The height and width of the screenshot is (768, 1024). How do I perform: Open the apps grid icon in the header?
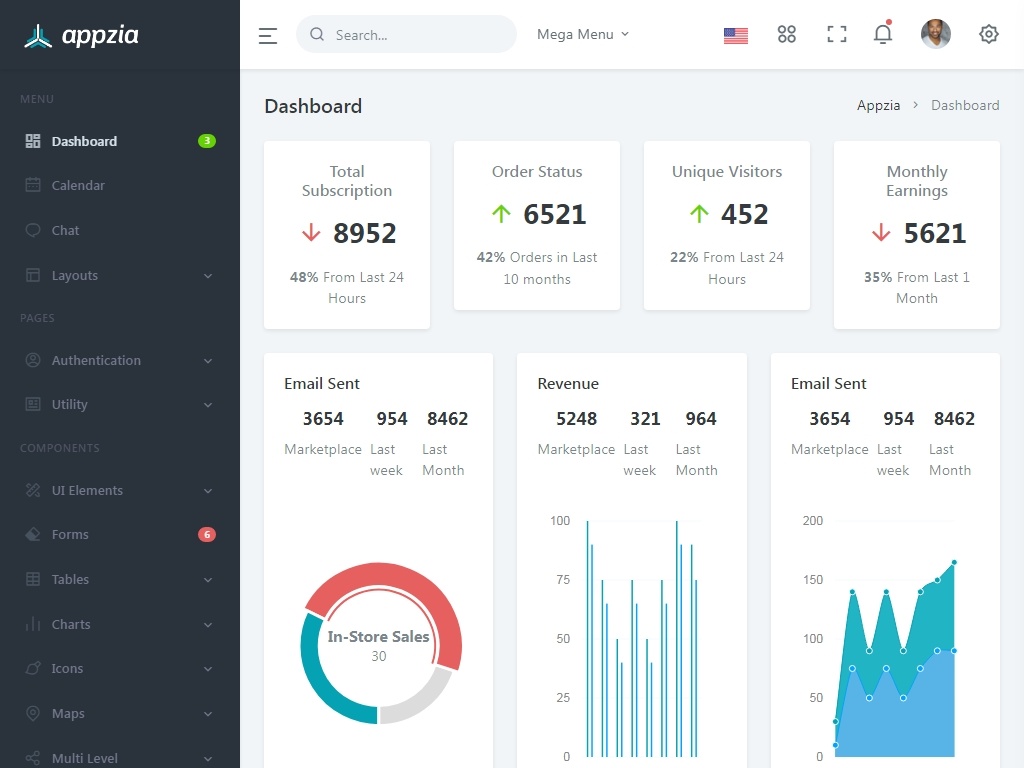pyautogui.click(x=786, y=34)
